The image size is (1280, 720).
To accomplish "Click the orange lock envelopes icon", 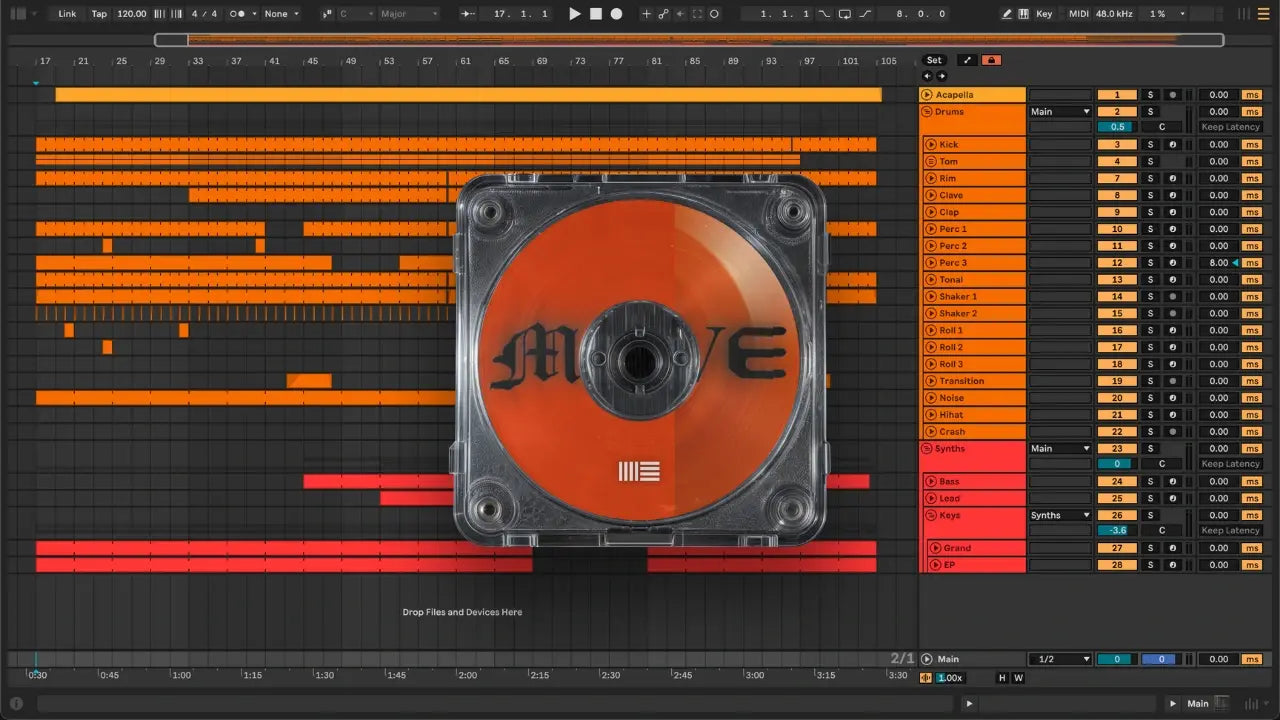I will [991, 60].
